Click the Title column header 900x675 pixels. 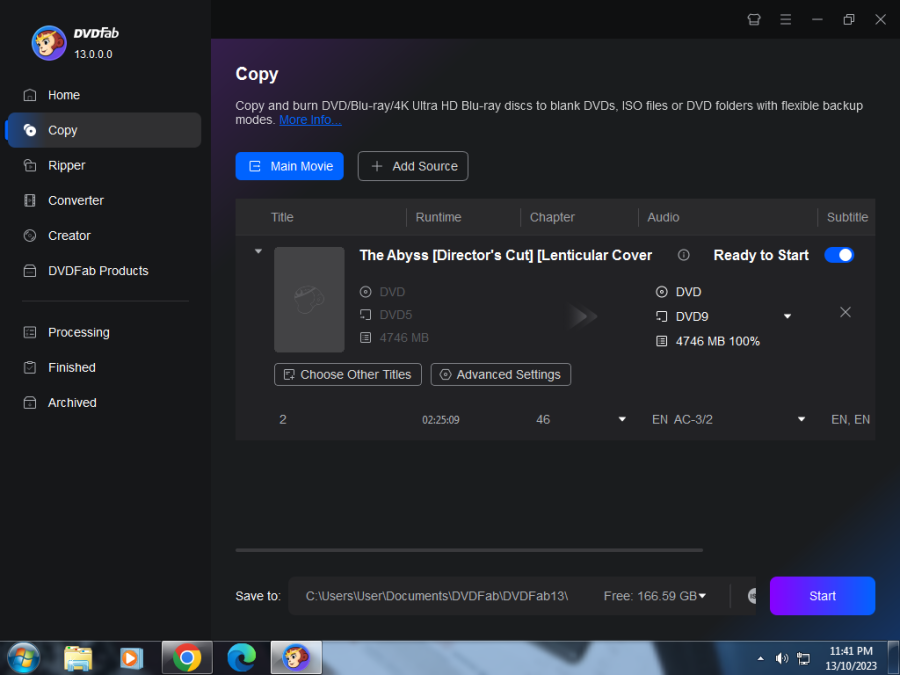point(282,217)
